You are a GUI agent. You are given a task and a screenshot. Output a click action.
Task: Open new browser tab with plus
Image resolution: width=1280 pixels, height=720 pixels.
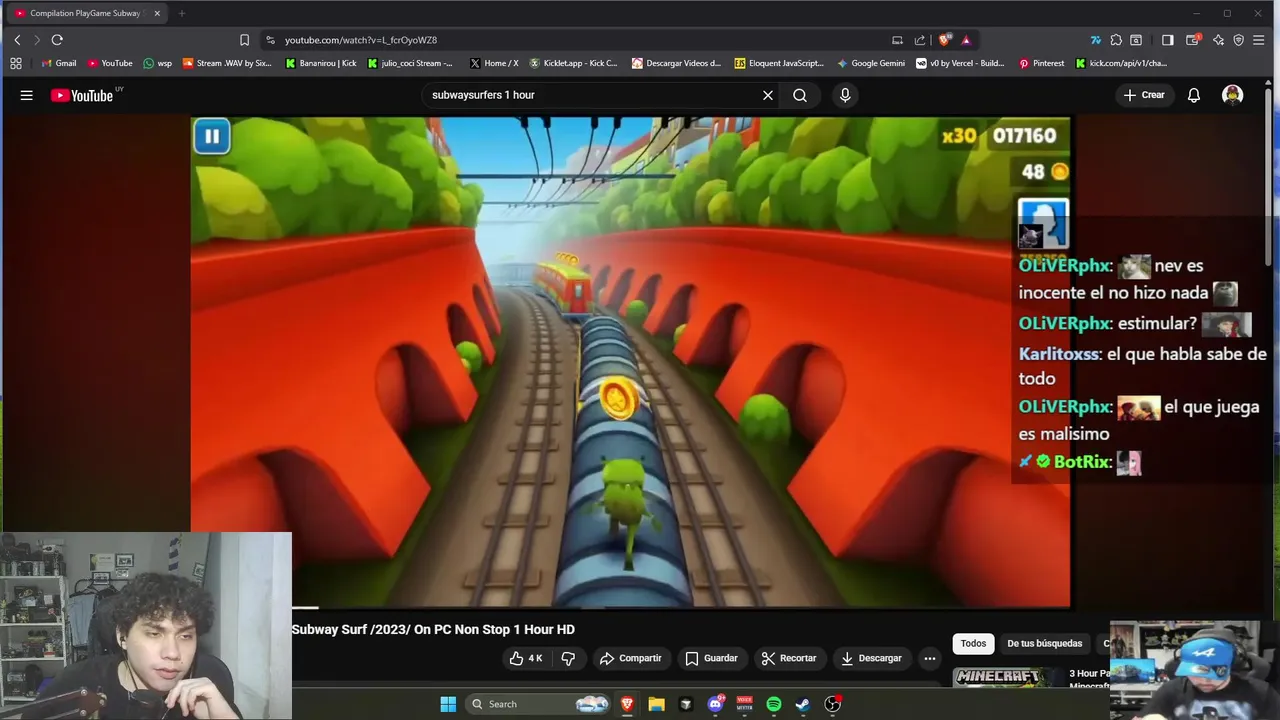coord(182,13)
